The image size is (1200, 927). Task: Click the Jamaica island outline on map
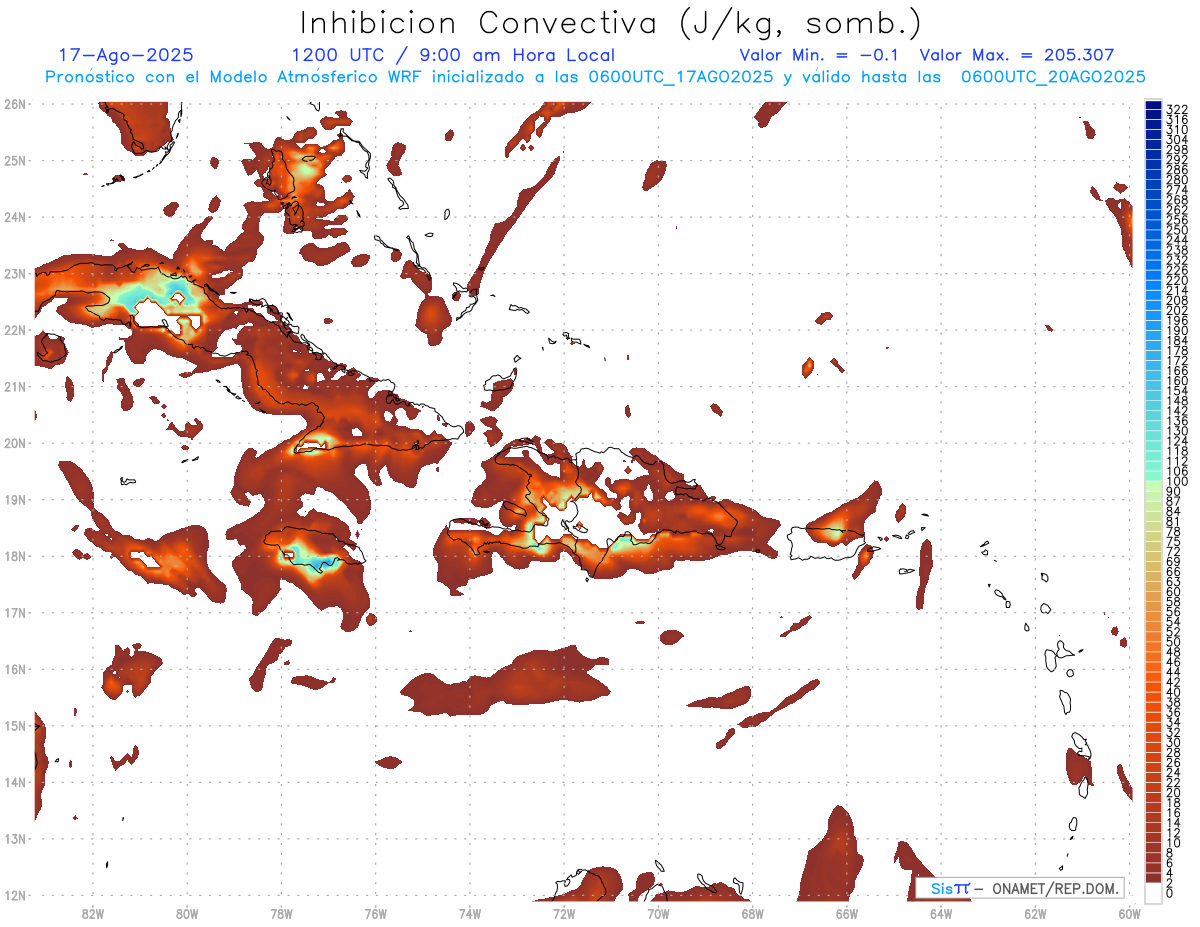[313, 549]
